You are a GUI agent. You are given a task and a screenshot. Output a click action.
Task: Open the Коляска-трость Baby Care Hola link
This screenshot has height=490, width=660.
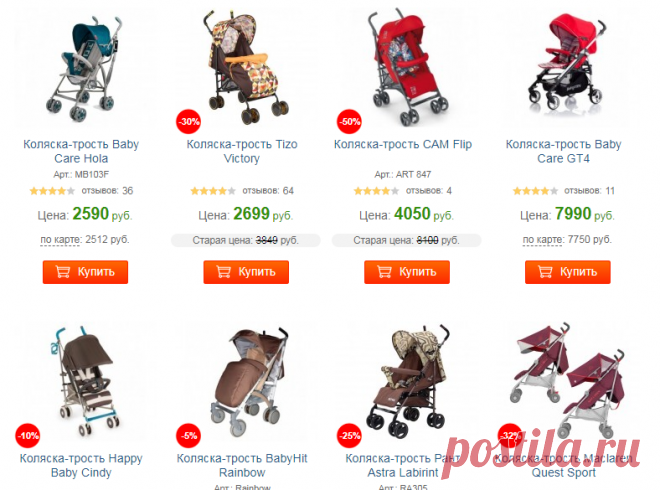tap(81, 151)
